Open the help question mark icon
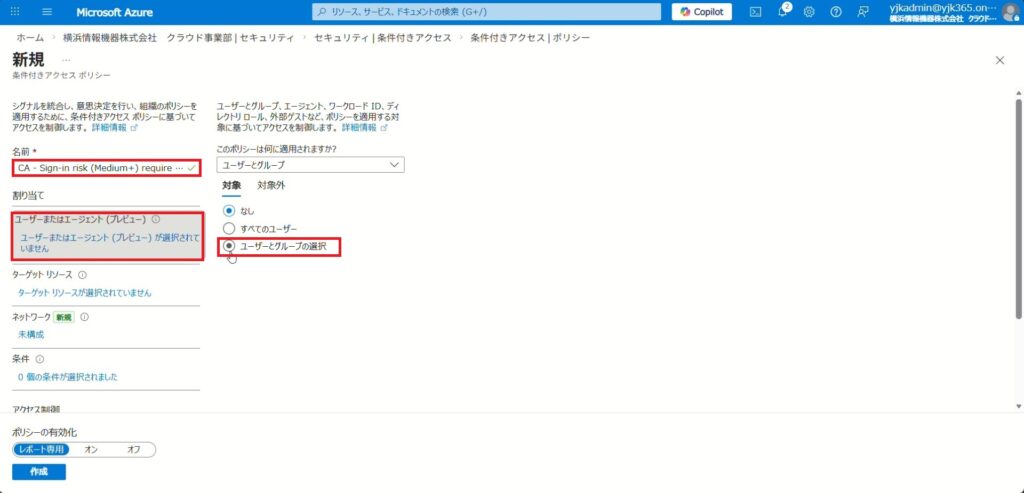 point(836,12)
